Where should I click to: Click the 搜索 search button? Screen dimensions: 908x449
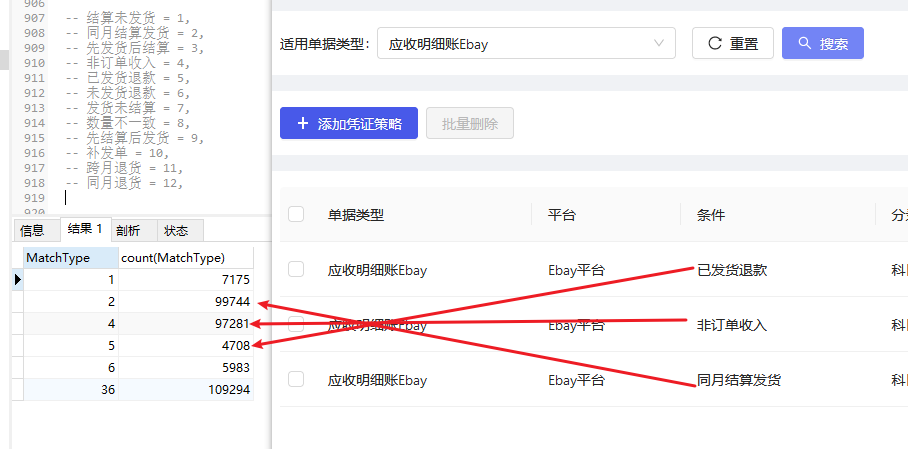(x=823, y=43)
